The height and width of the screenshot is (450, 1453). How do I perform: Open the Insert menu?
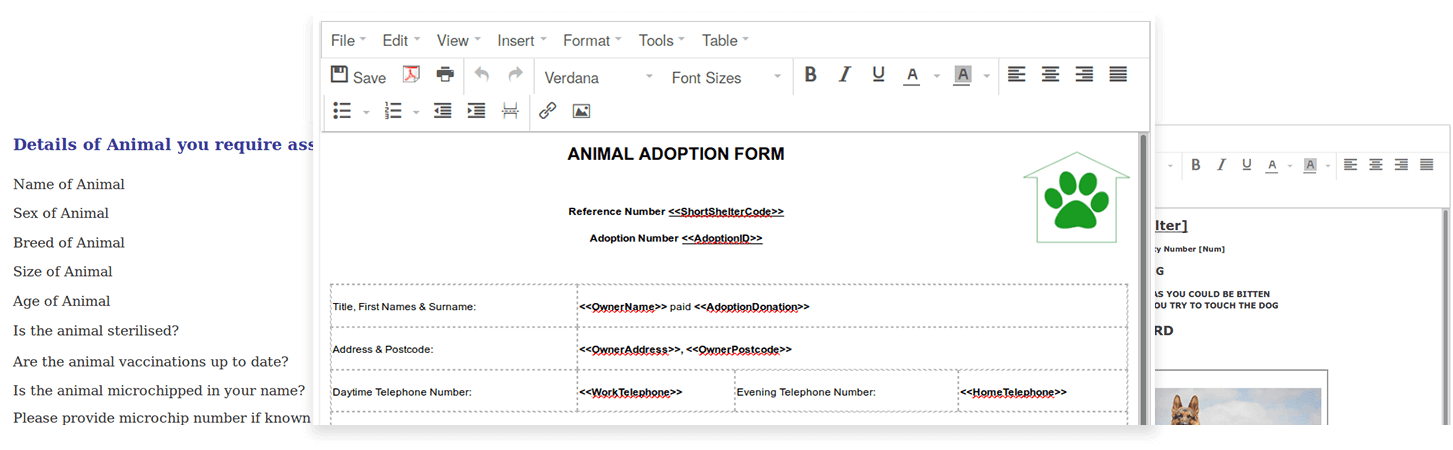point(522,40)
